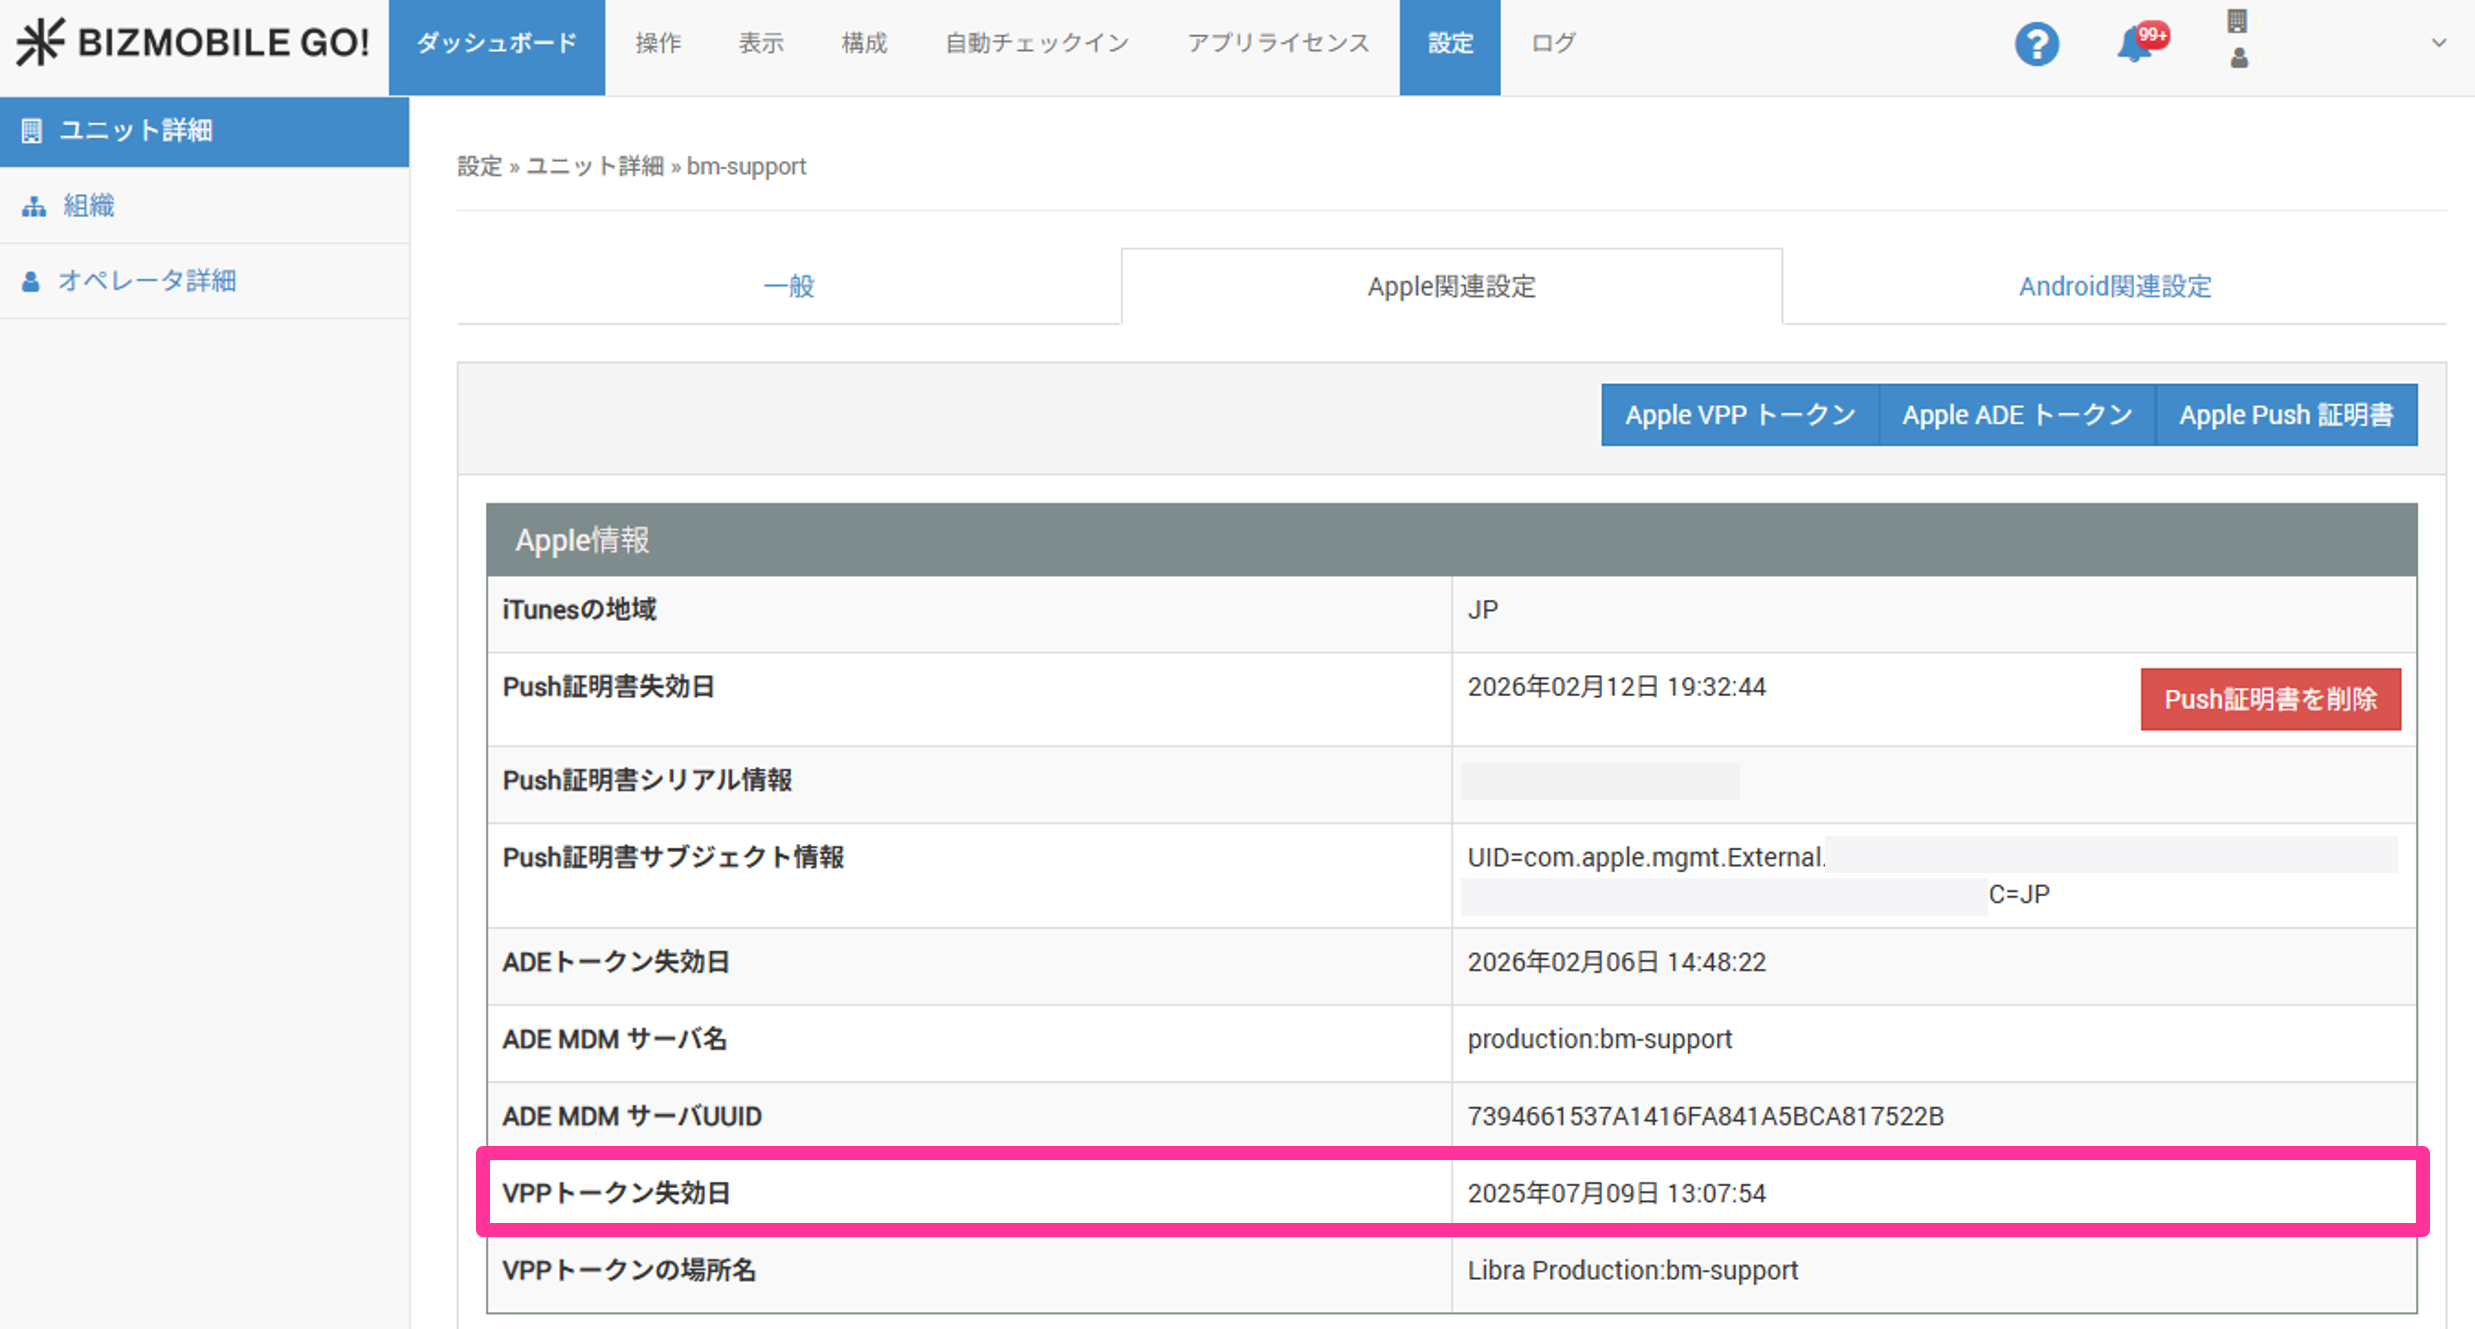The height and width of the screenshot is (1329, 2475).
Task: Open the 自動チェックイン menu
Action: point(1036,44)
